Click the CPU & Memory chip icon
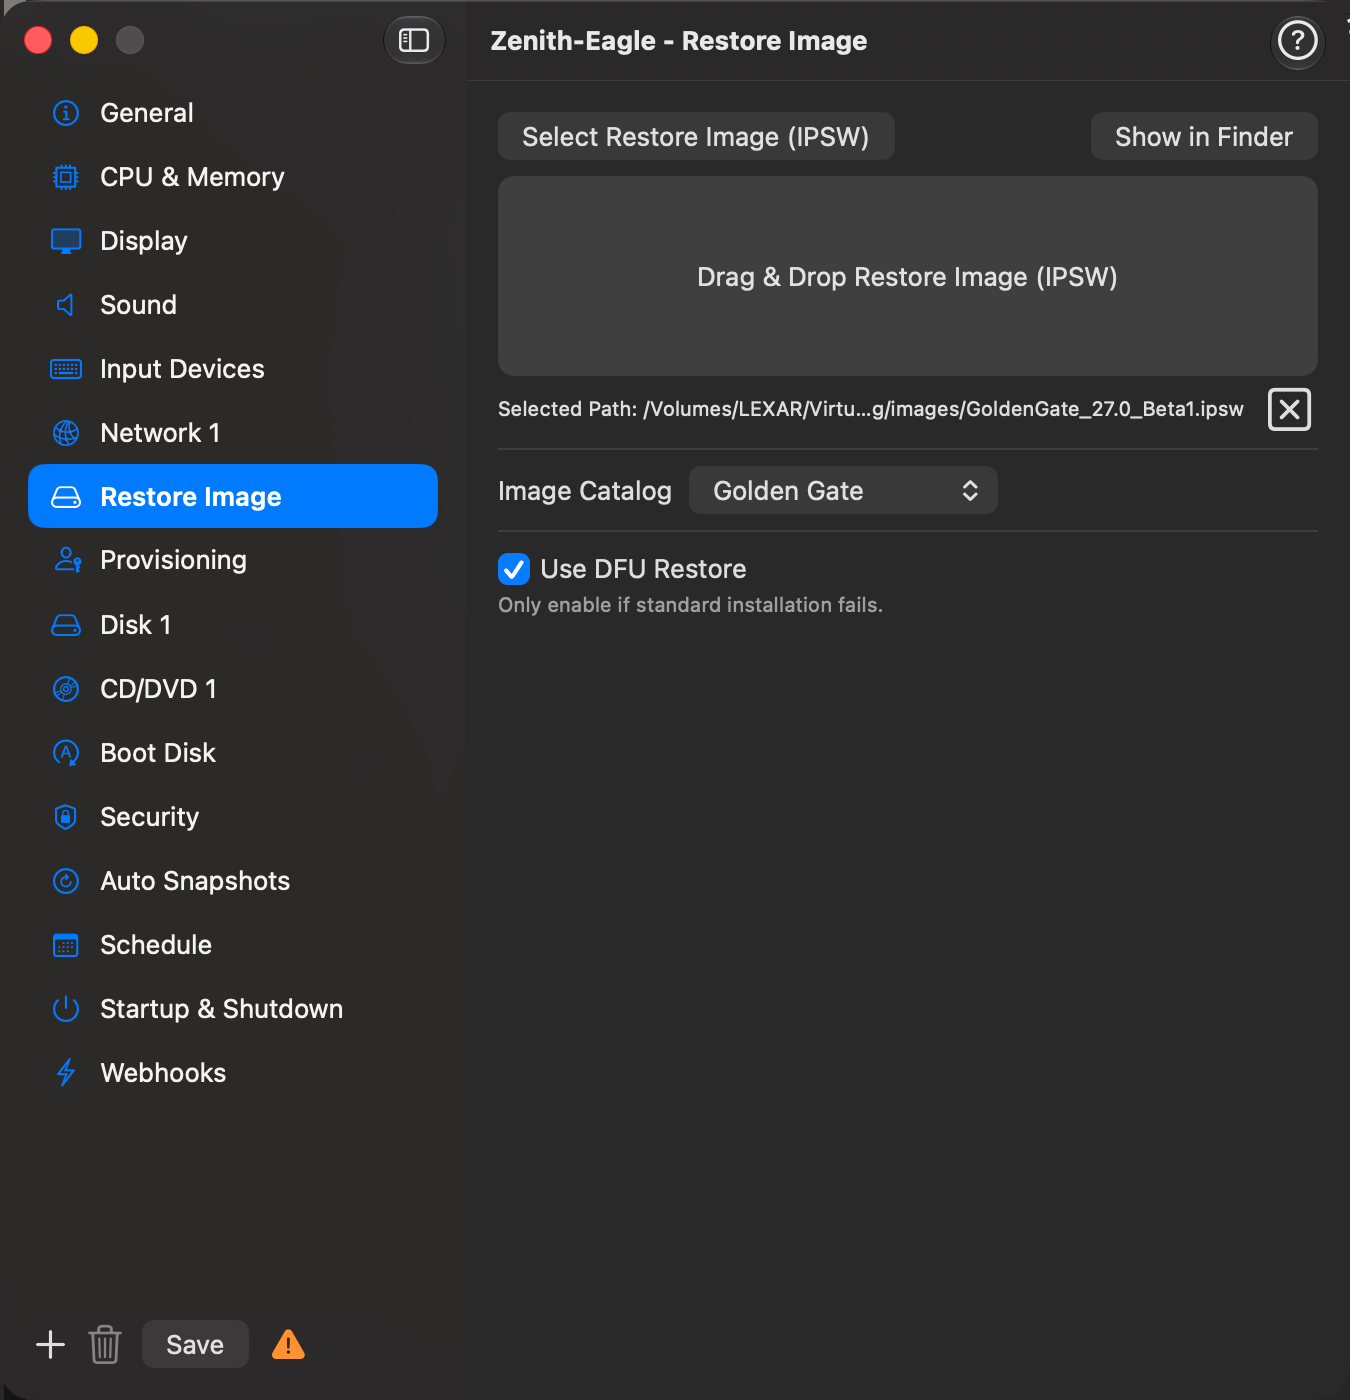Viewport: 1350px width, 1400px height. click(x=66, y=177)
